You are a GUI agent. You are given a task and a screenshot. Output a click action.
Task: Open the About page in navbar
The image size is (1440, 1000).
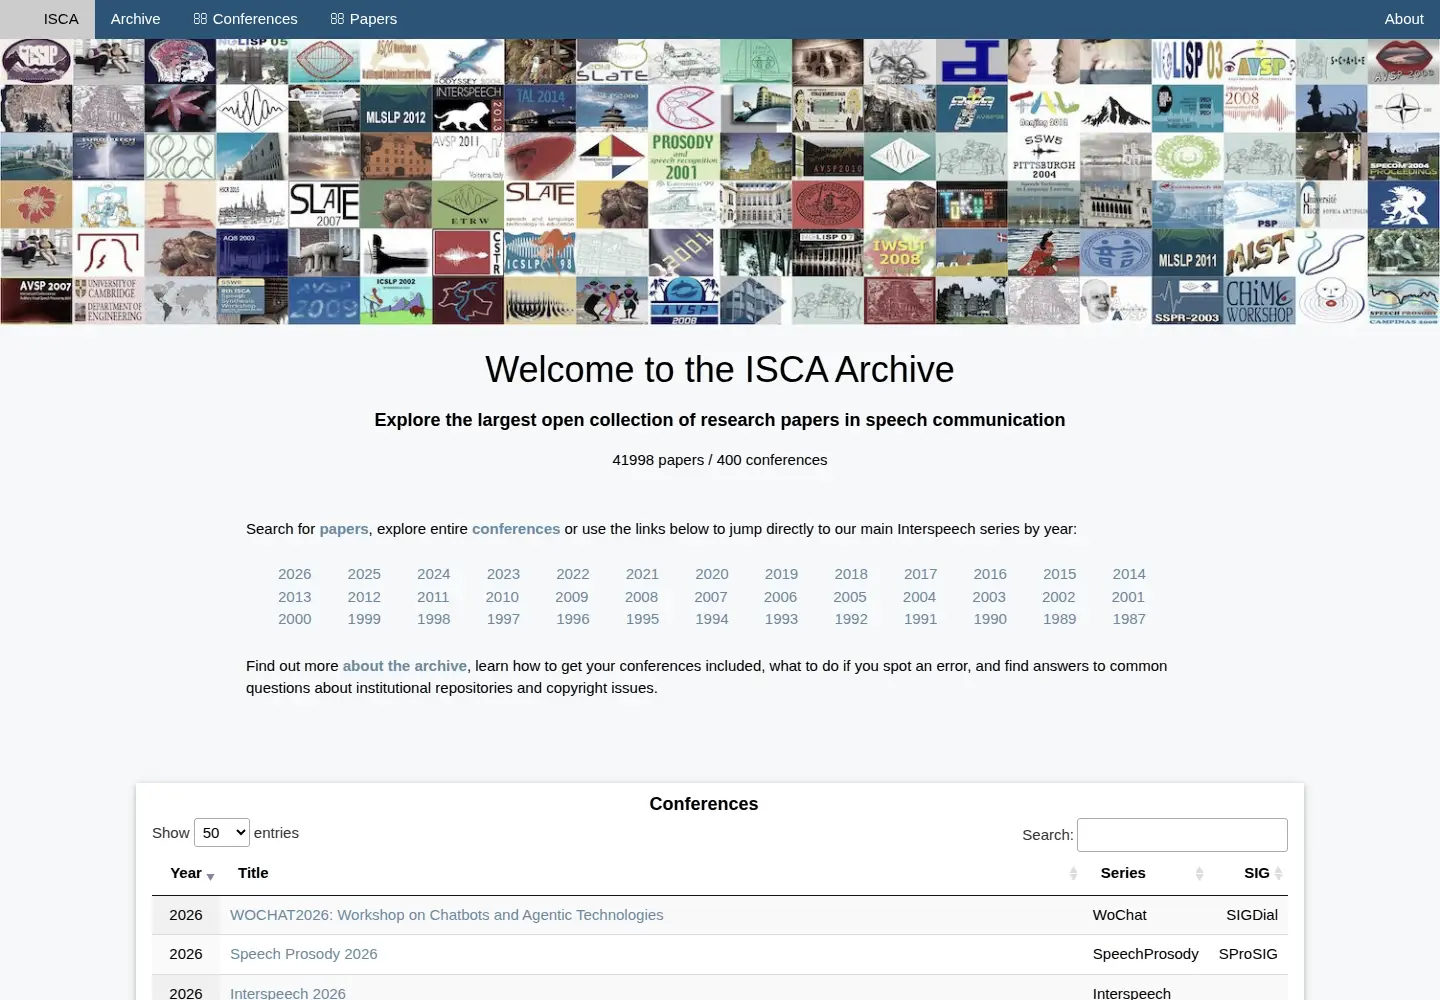coord(1404,19)
